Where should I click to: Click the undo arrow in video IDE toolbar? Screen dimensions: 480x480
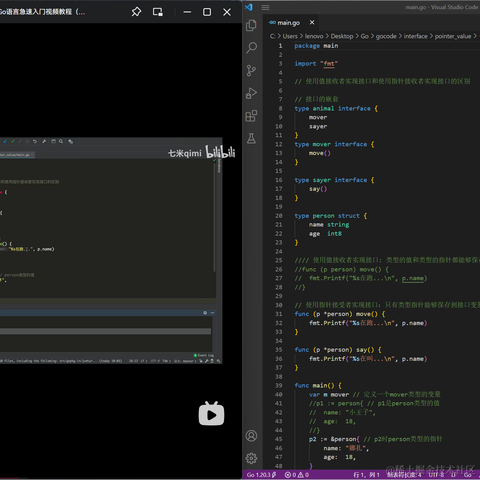pos(35,141)
